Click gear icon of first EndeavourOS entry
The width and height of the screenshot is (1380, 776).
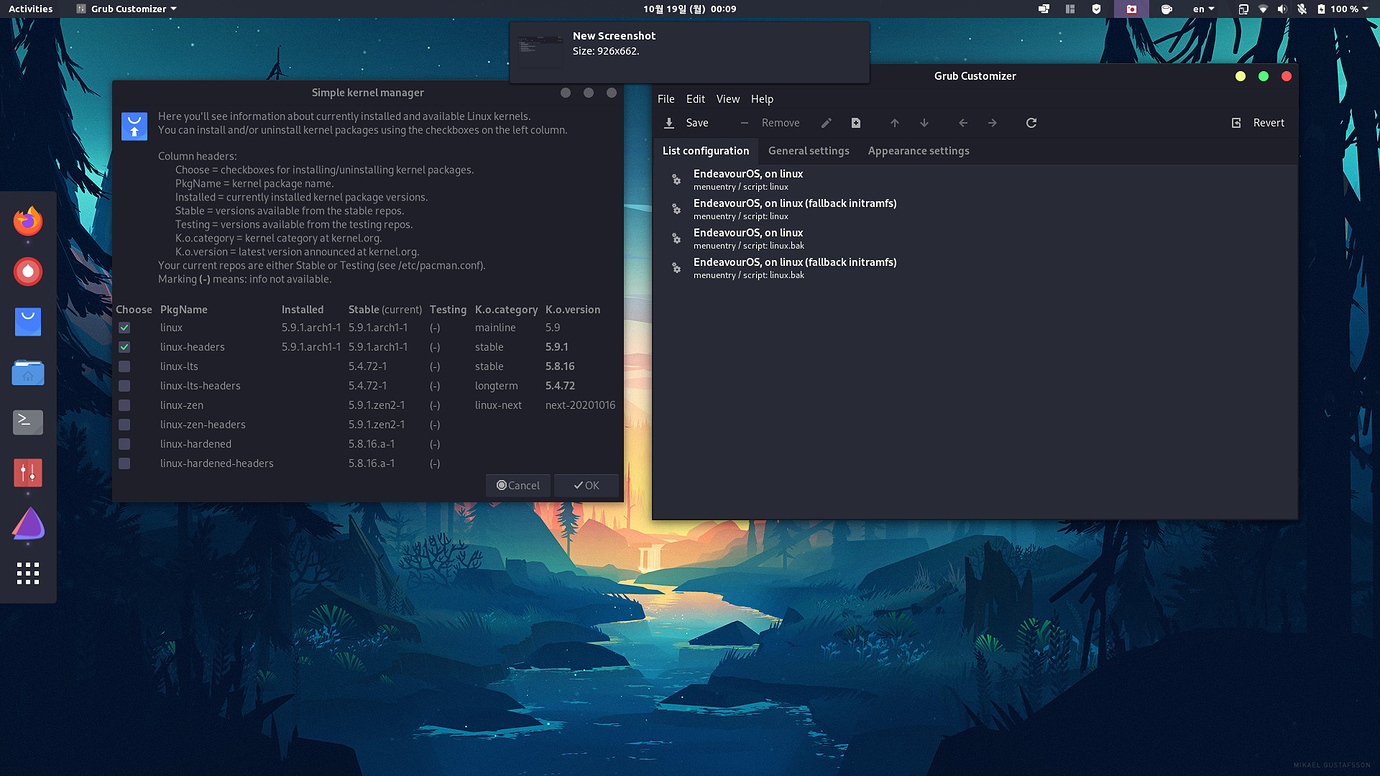[x=676, y=180]
